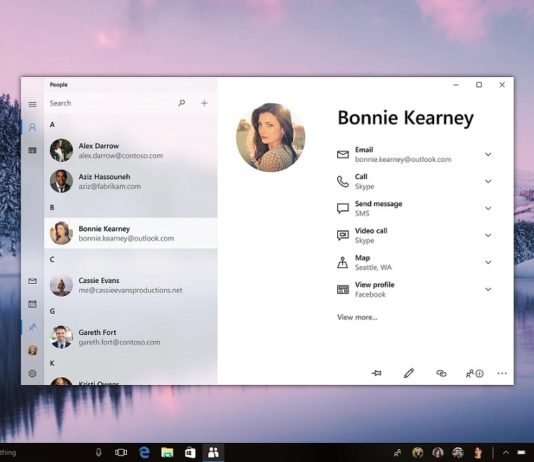The height and width of the screenshot is (462, 534).
Task: Expand the View profile Facebook chevron
Action: pyautogui.click(x=488, y=289)
